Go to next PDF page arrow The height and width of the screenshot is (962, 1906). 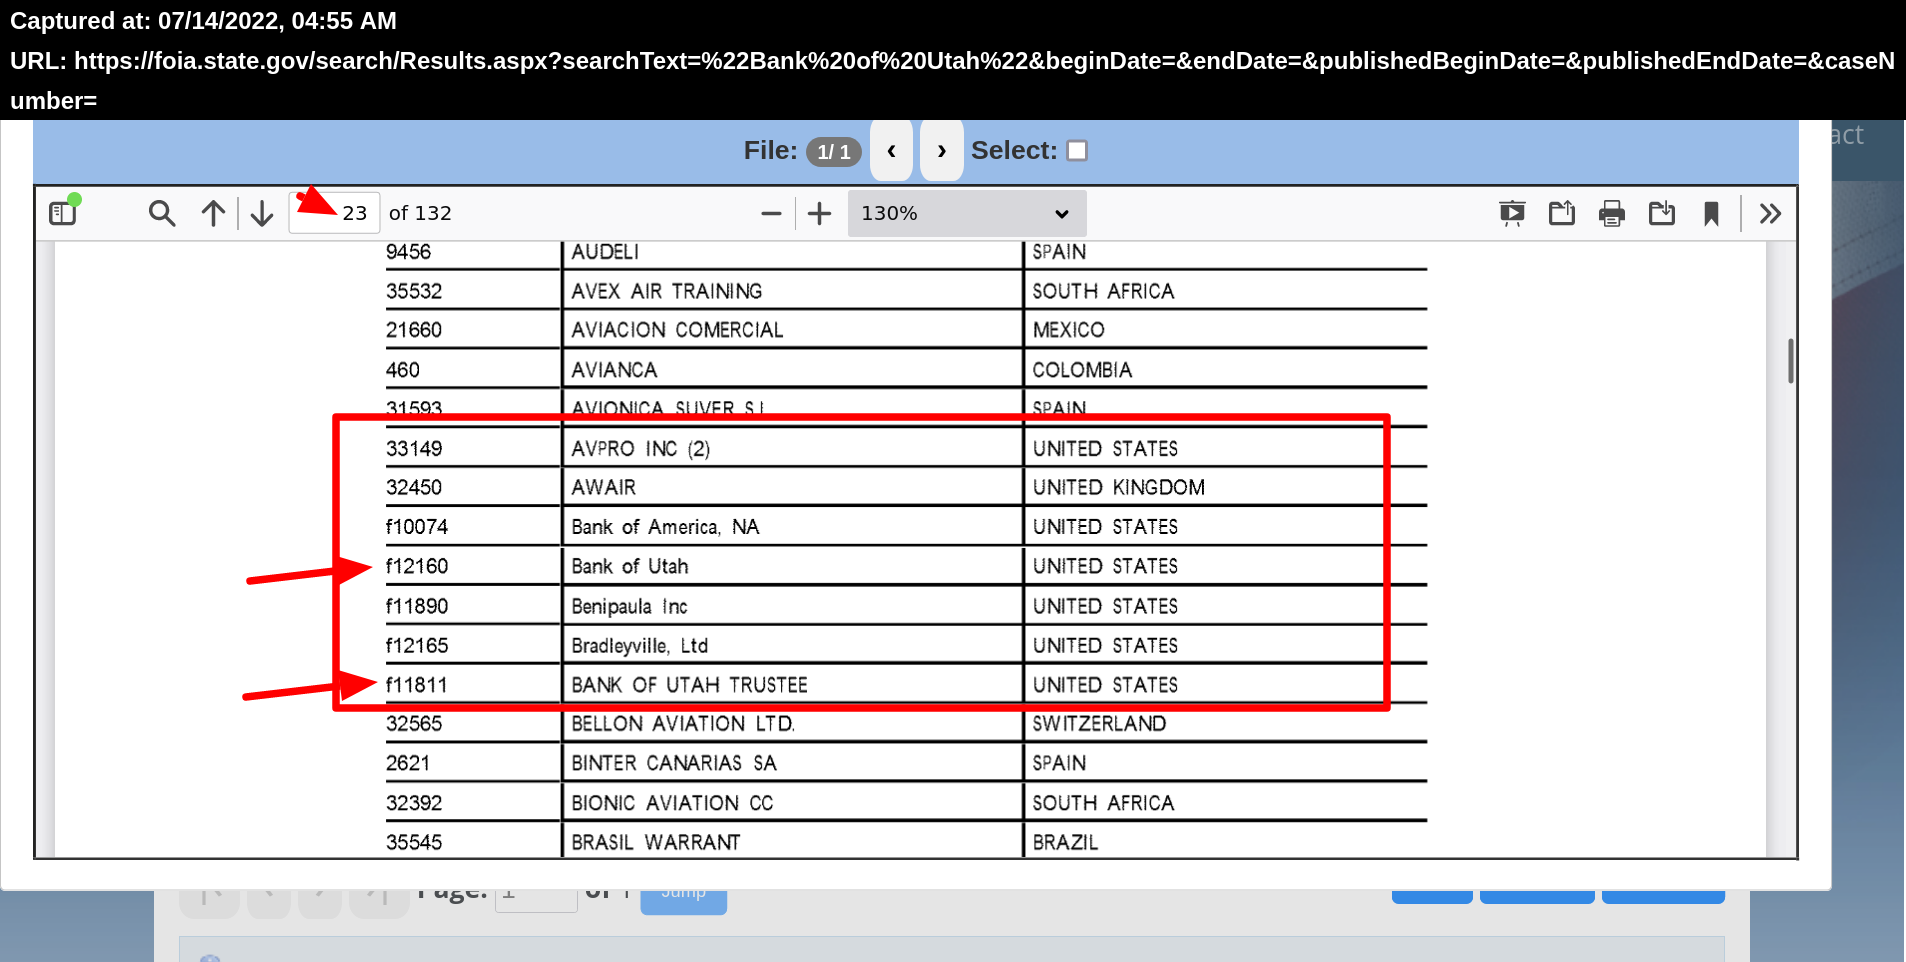(x=262, y=213)
